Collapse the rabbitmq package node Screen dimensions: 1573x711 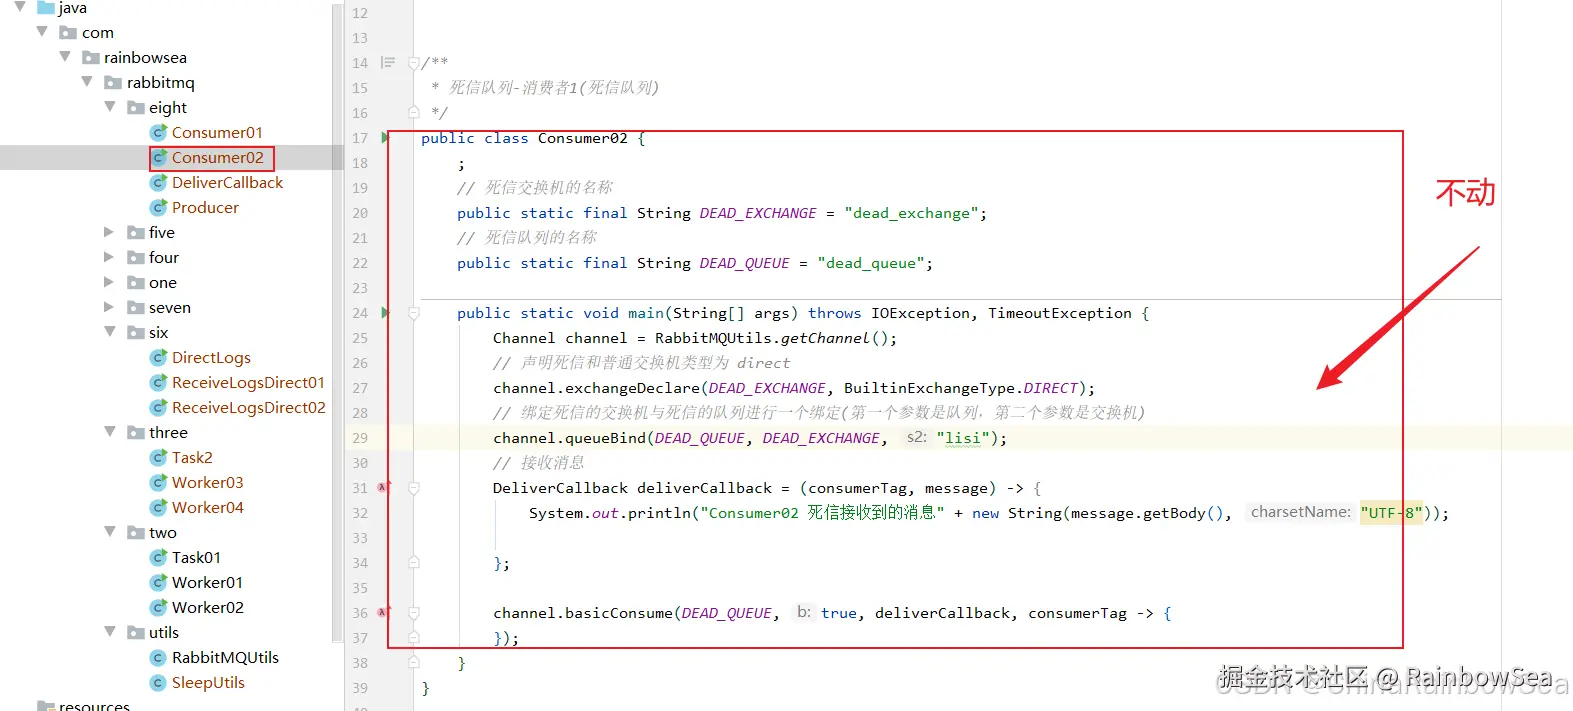[87, 82]
